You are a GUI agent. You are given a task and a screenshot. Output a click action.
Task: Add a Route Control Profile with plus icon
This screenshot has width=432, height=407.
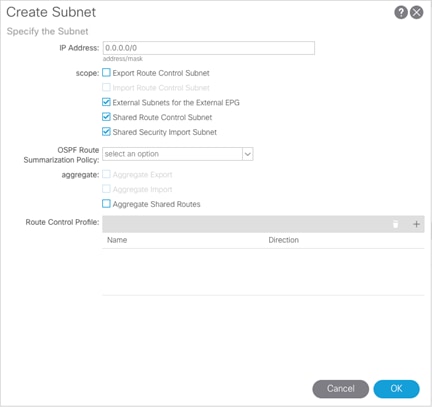click(416, 224)
